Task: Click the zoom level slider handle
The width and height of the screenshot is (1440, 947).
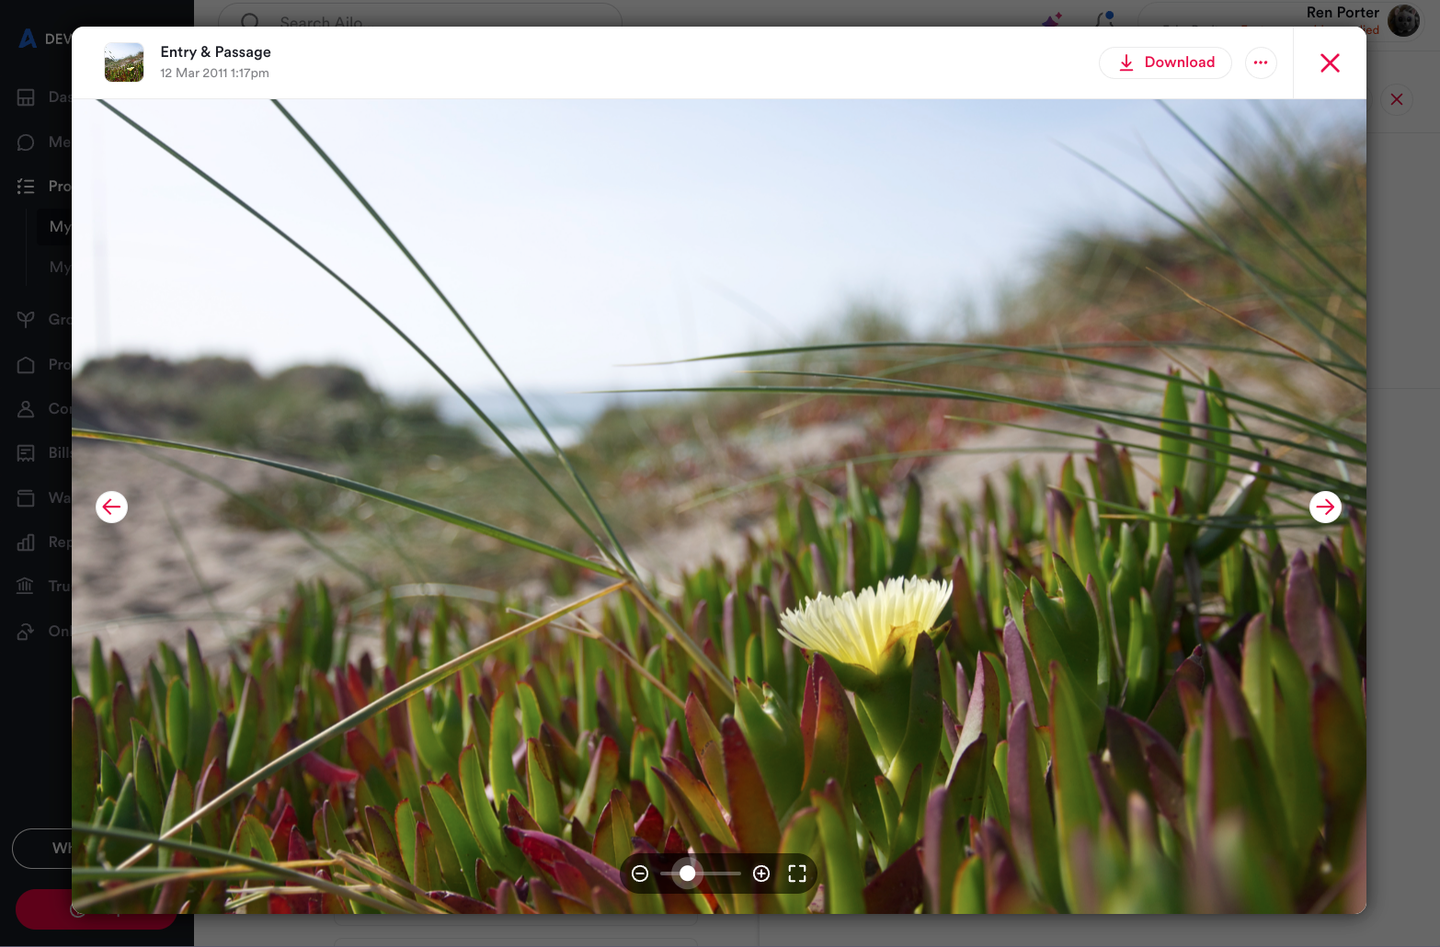Action: [687, 874]
